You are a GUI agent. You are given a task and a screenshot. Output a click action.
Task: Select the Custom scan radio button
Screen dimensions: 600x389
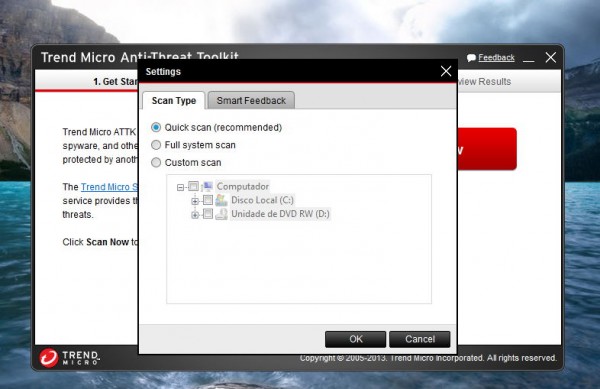[156, 163]
